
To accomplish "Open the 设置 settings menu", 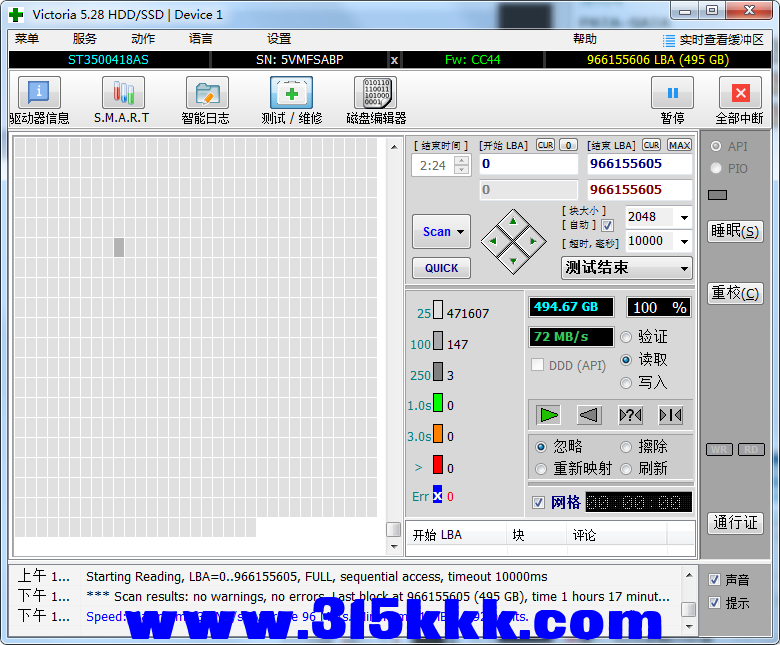I will (x=279, y=39).
